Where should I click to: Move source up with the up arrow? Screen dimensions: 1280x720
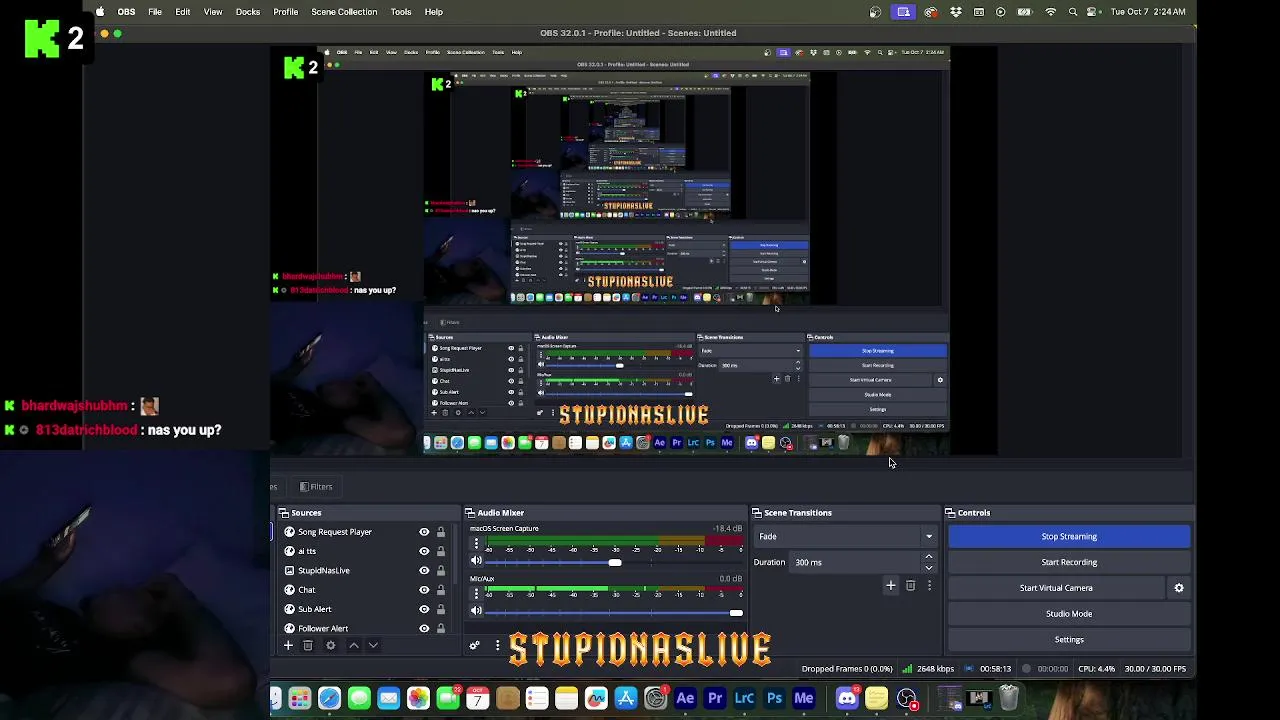[x=353, y=646]
